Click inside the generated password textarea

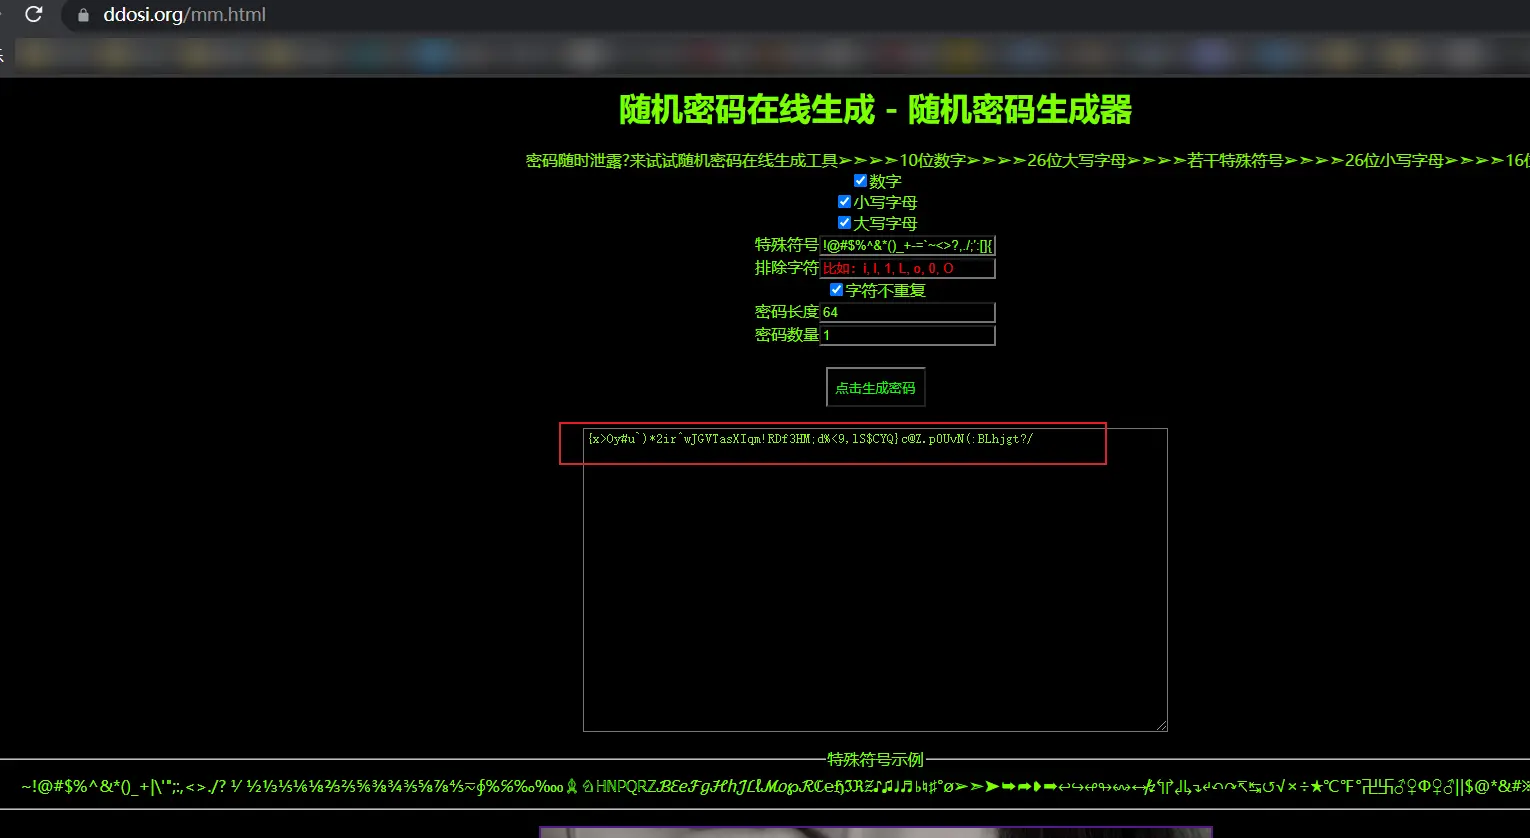click(x=875, y=580)
